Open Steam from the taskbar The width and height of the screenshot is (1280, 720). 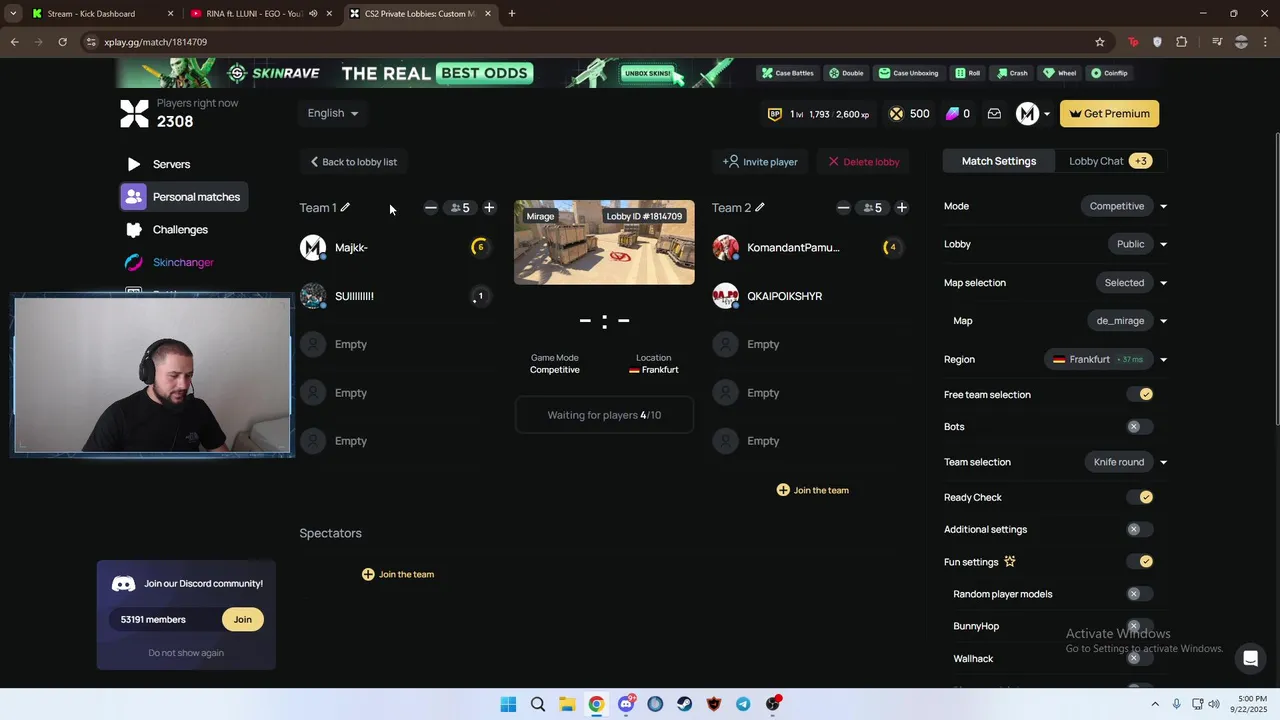click(x=685, y=704)
